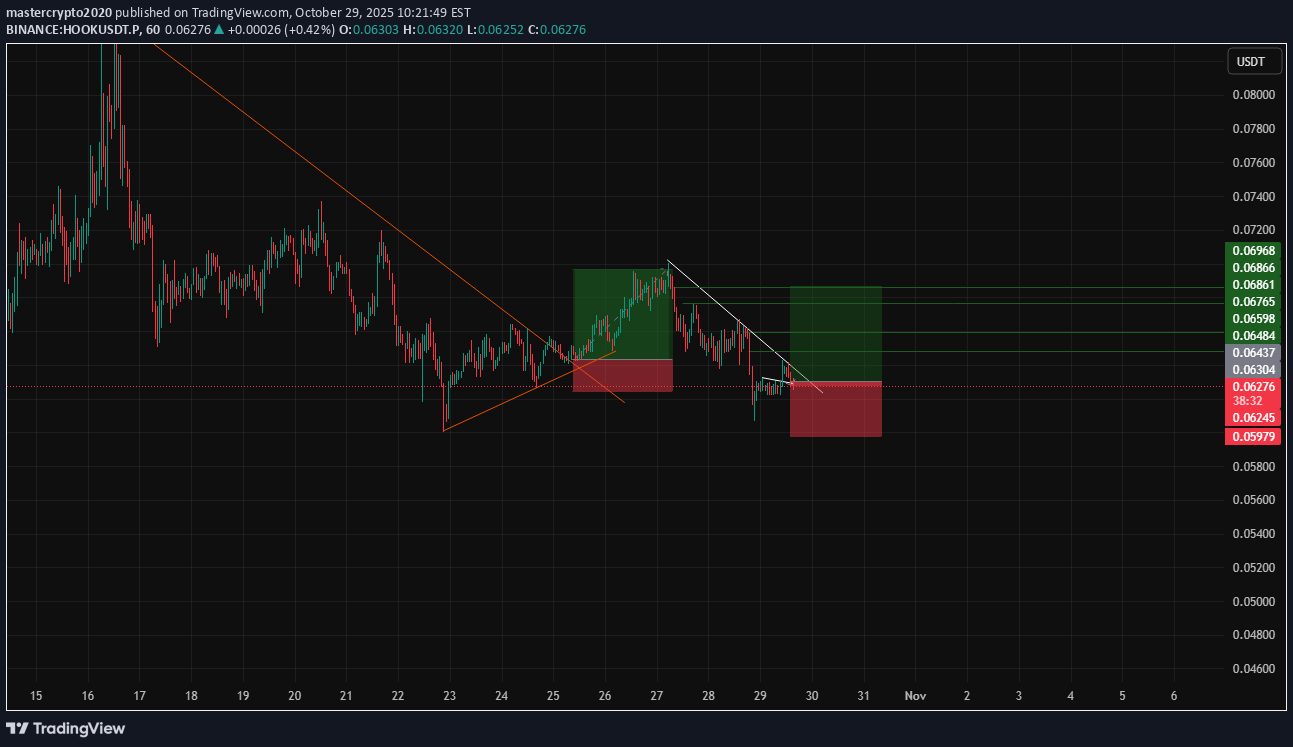Click the BINANCE:HOOKUSDT.P symbol title
The image size is (1293, 747).
pos(68,30)
